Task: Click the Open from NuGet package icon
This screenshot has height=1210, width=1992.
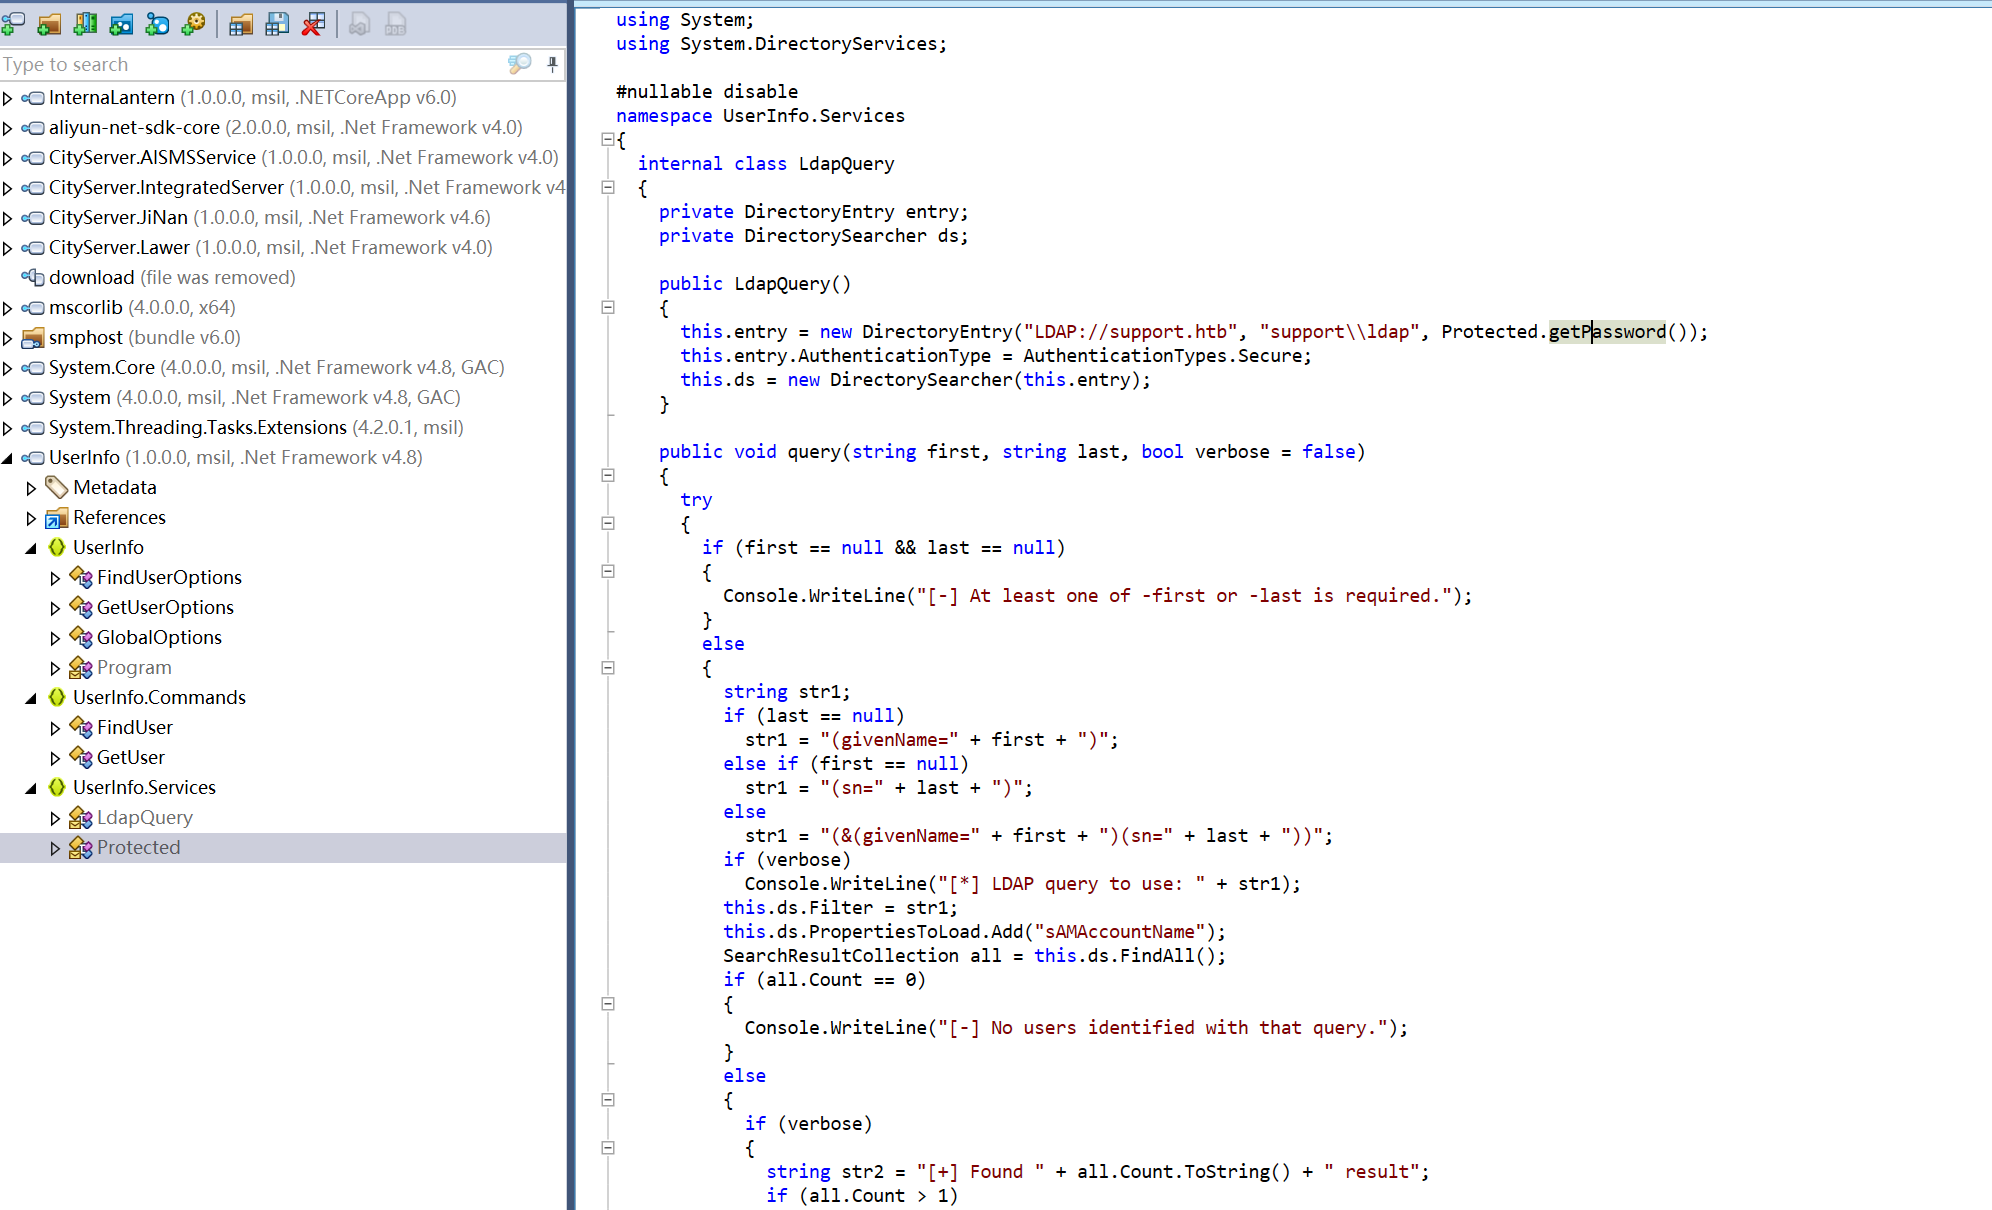Action: pos(157,24)
